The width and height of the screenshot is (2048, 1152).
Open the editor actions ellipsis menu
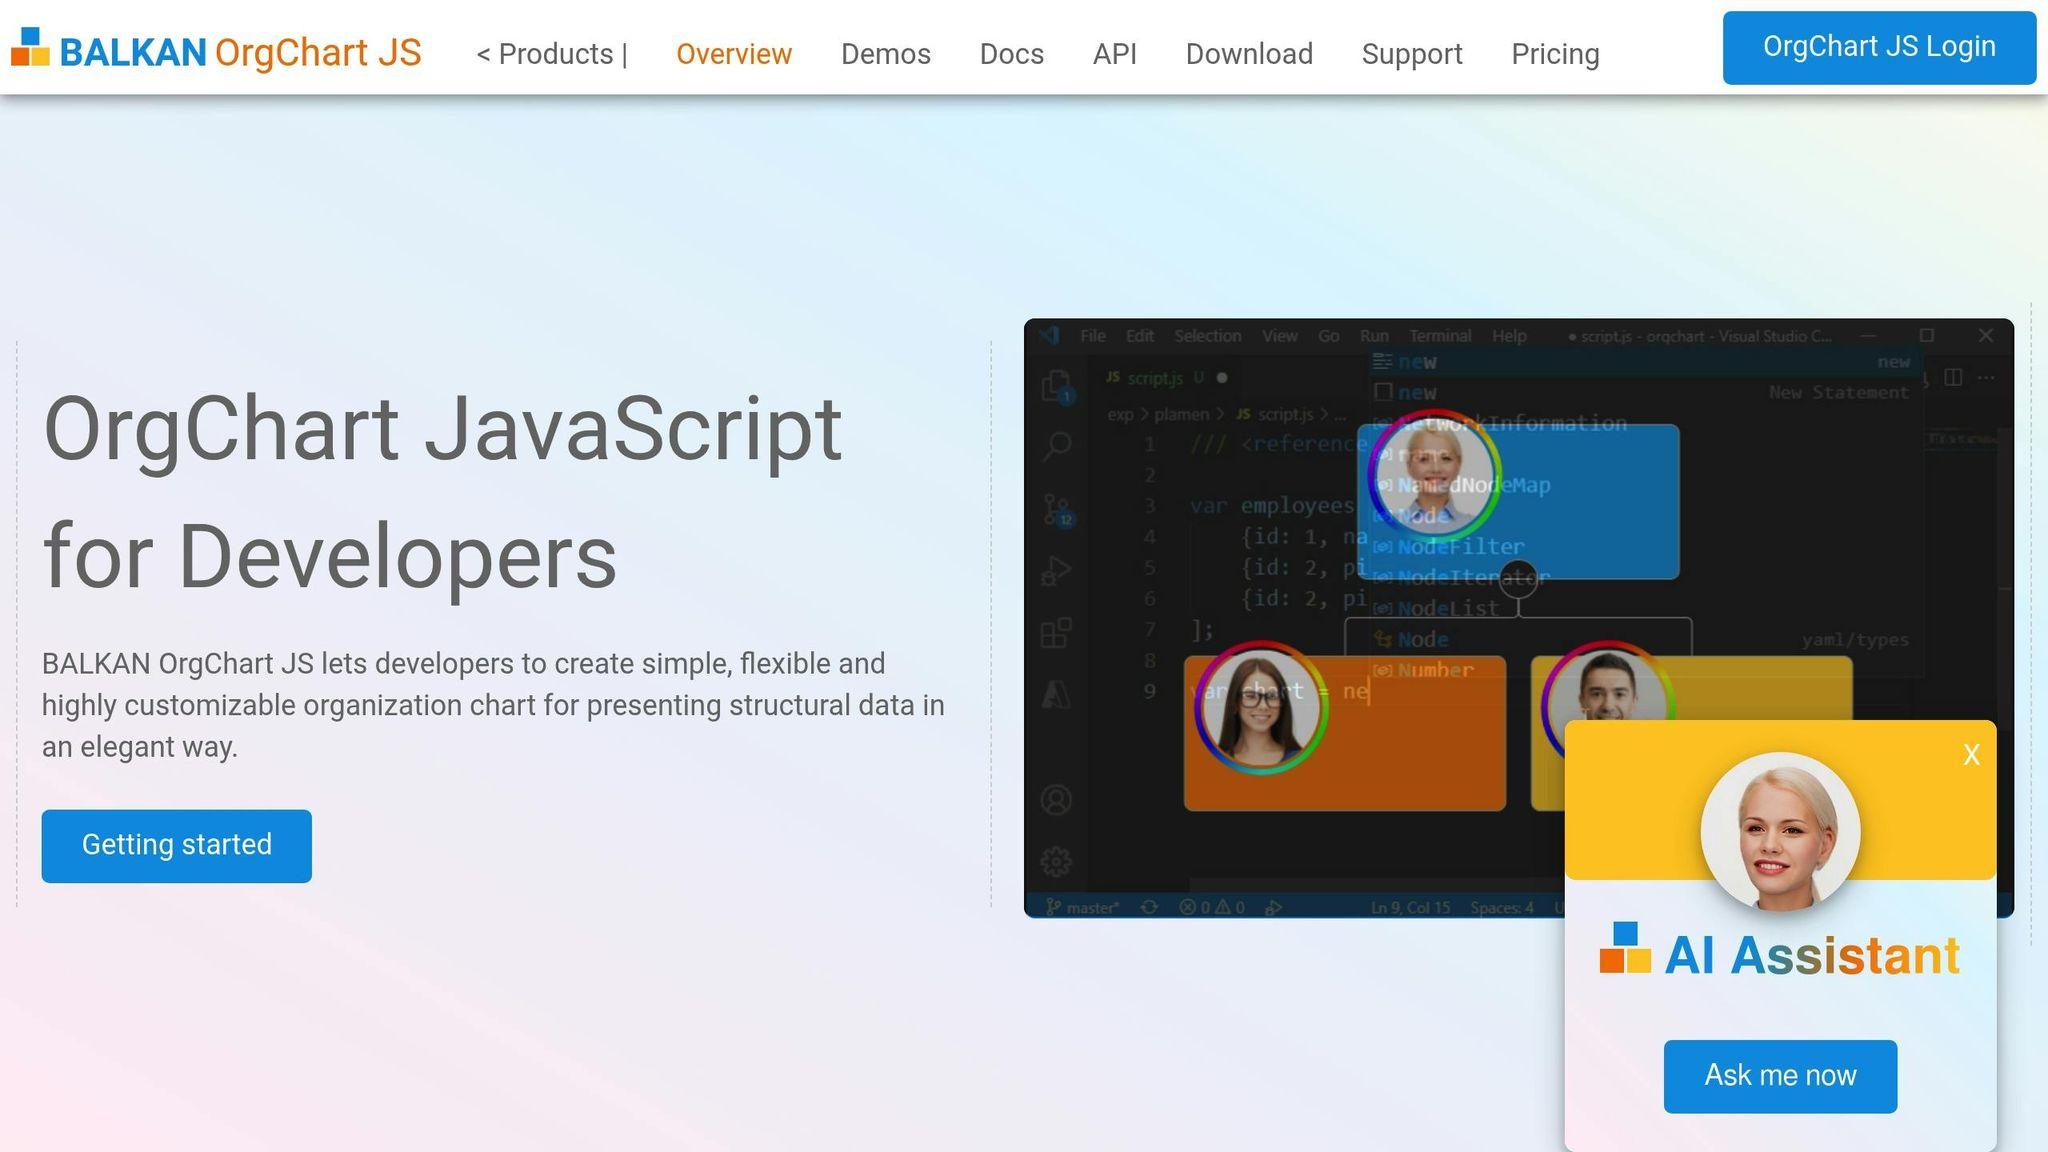click(x=1988, y=377)
